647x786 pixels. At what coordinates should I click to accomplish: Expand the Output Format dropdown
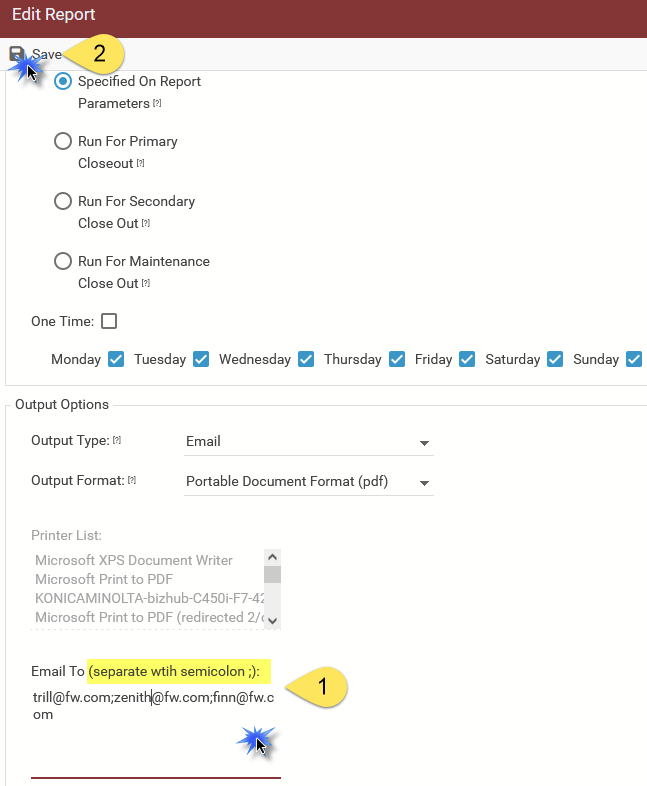pyautogui.click(x=309, y=482)
